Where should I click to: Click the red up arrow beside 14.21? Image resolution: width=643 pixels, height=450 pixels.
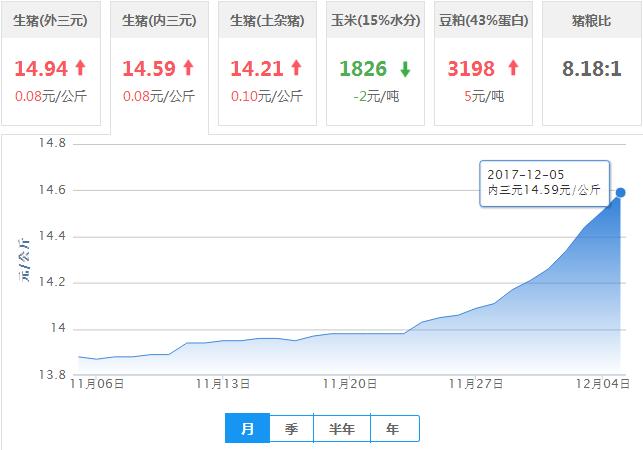297,68
